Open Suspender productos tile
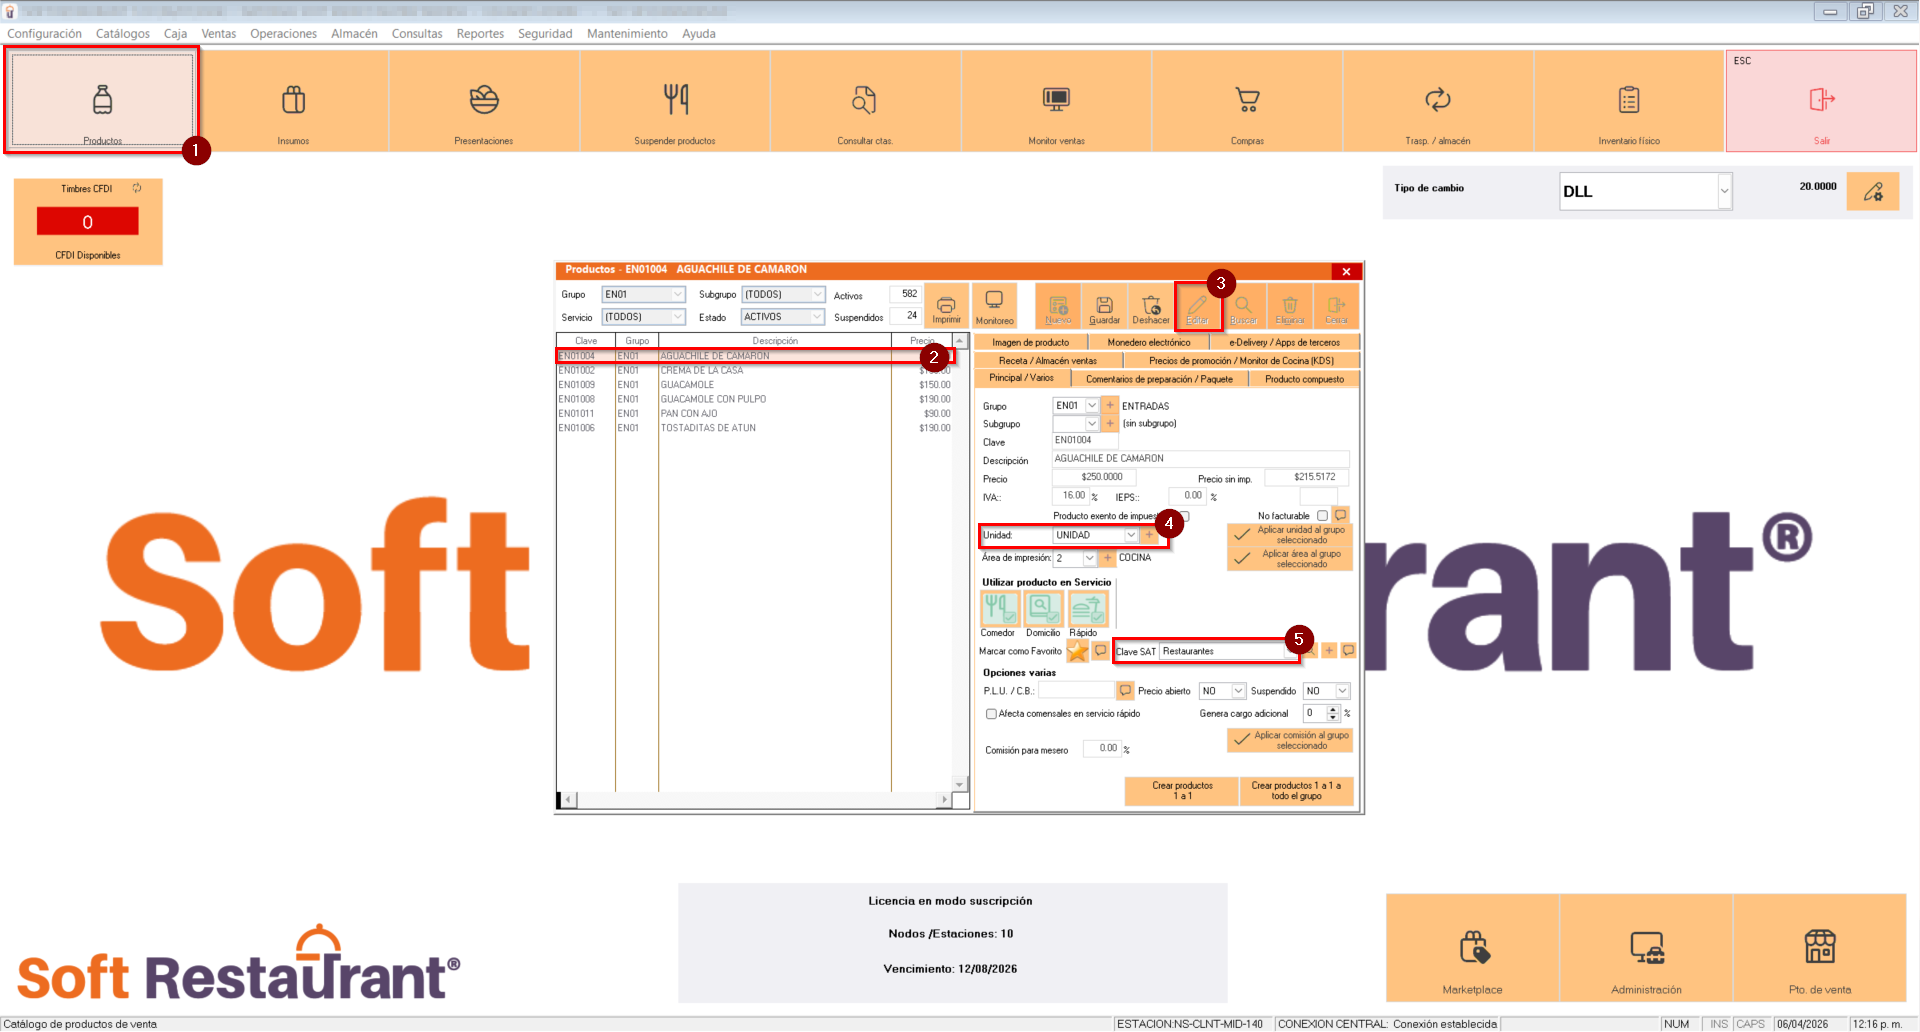Image resolution: width=1920 pixels, height=1032 pixels. pyautogui.click(x=675, y=100)
